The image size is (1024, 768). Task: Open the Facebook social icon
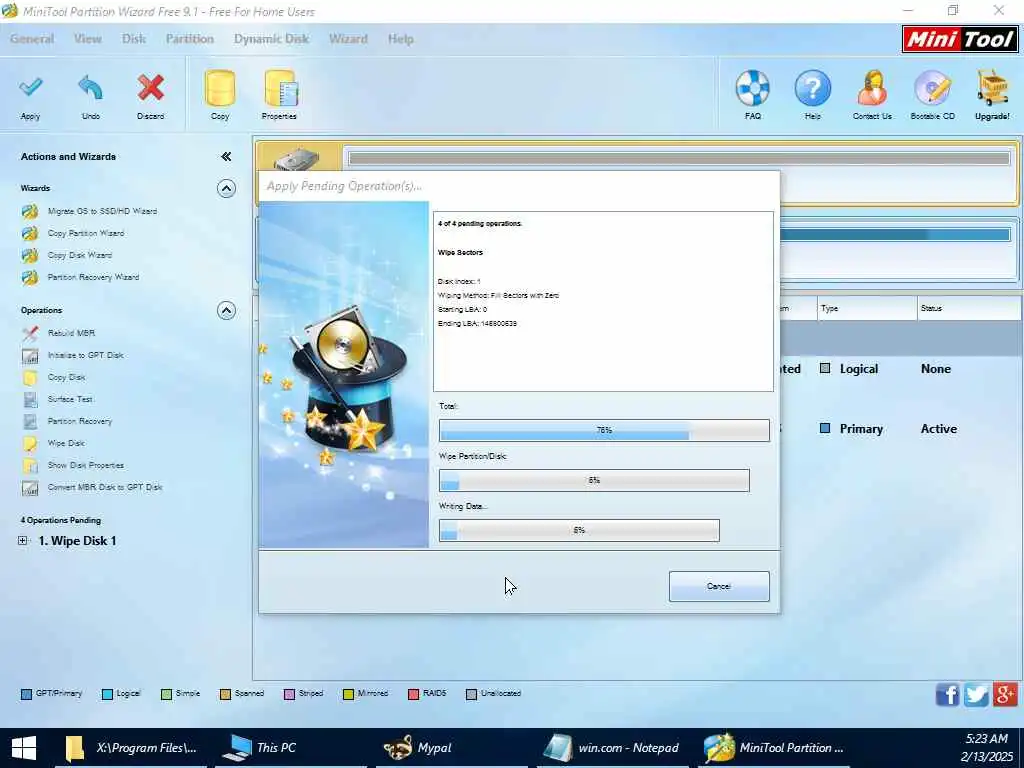947,694
